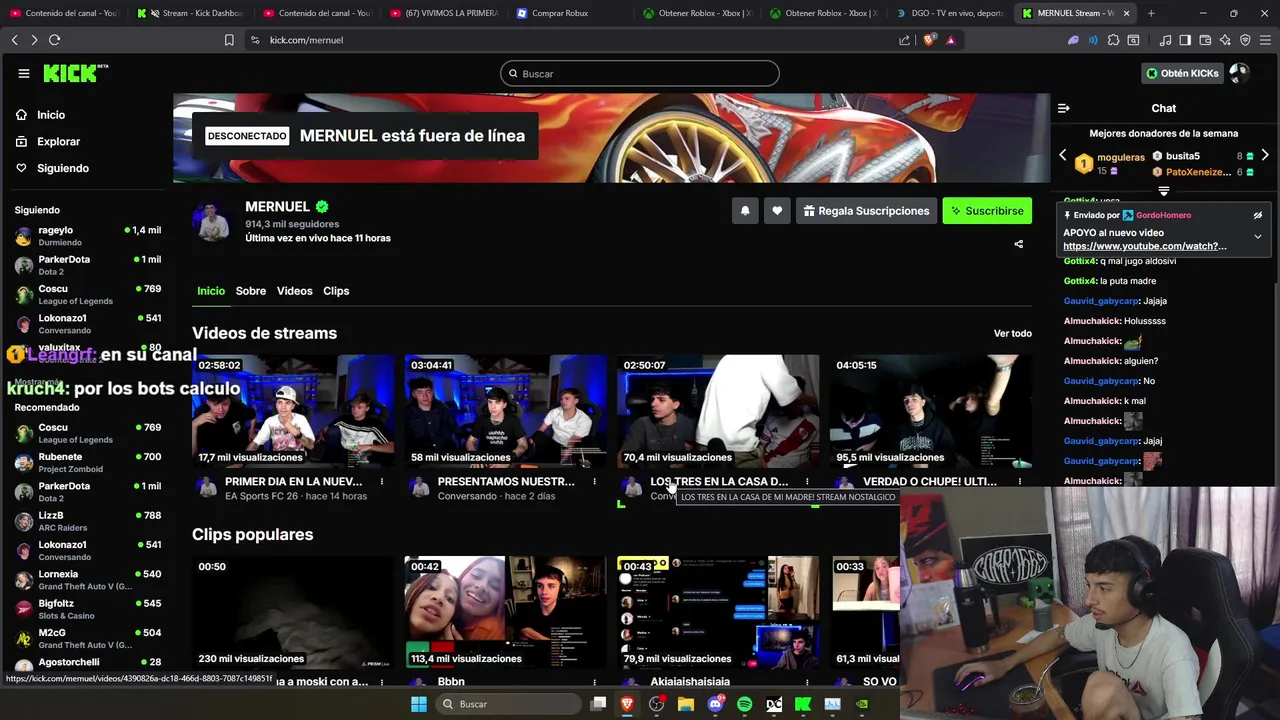
Task: Open Rubenete in Recomendado list
Action: (x=87, y=462)
